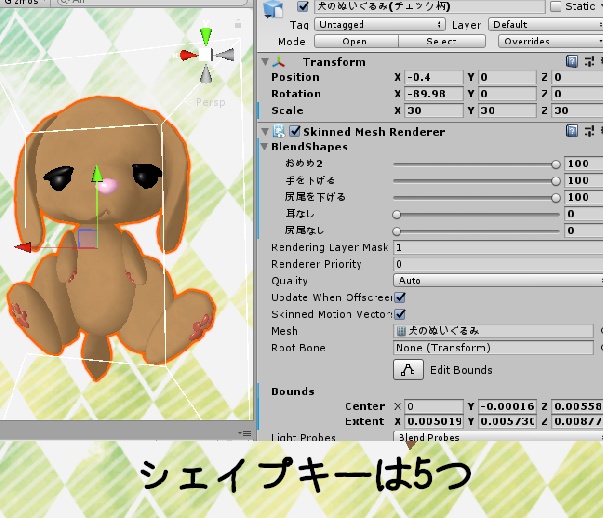Click the 手を上げる blendshape slider handle

tap(556, 181)
